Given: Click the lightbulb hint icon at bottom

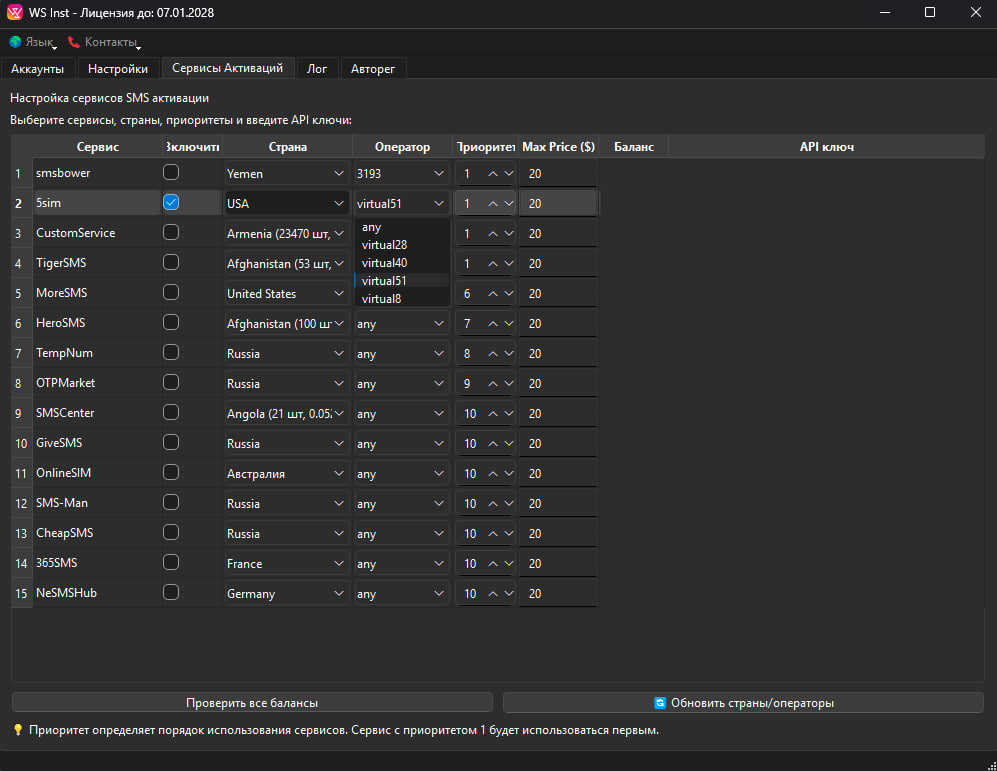Looking at the screenshot, I should point(17,730).
